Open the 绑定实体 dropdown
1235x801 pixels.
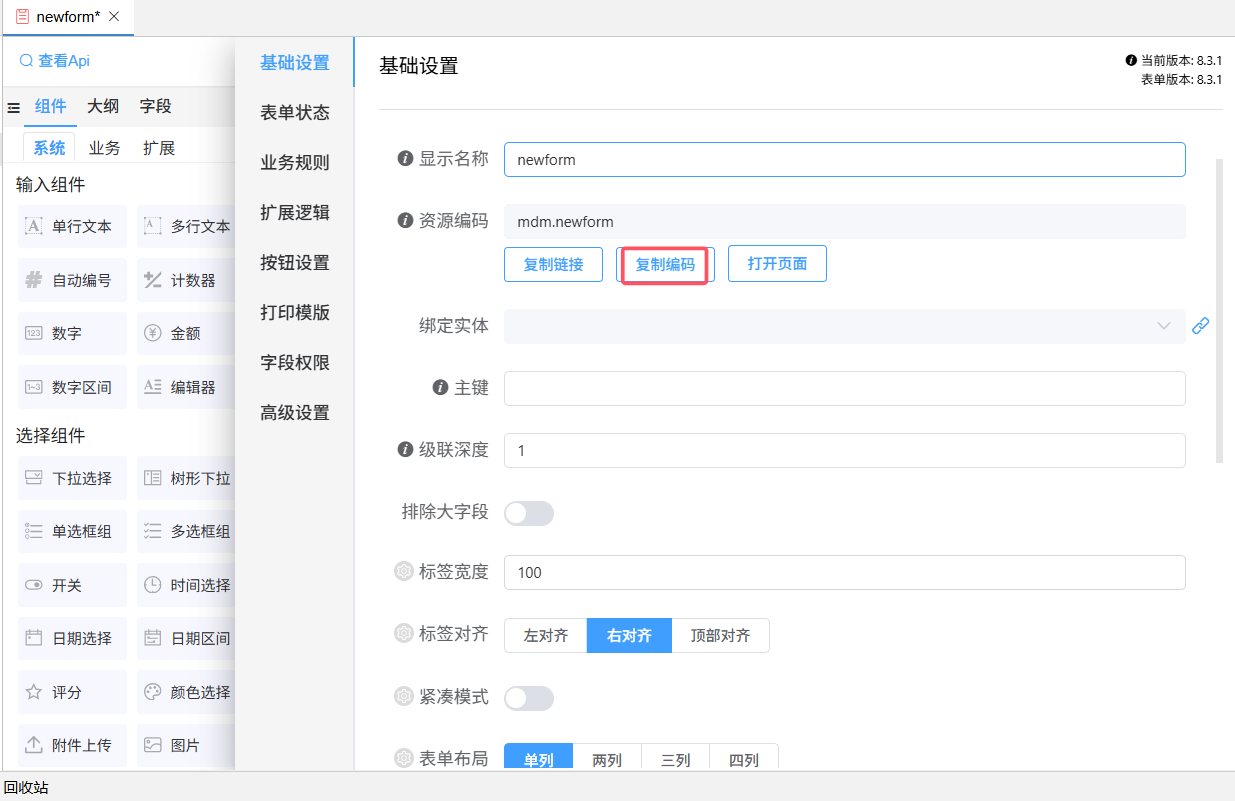click(843, 326)
